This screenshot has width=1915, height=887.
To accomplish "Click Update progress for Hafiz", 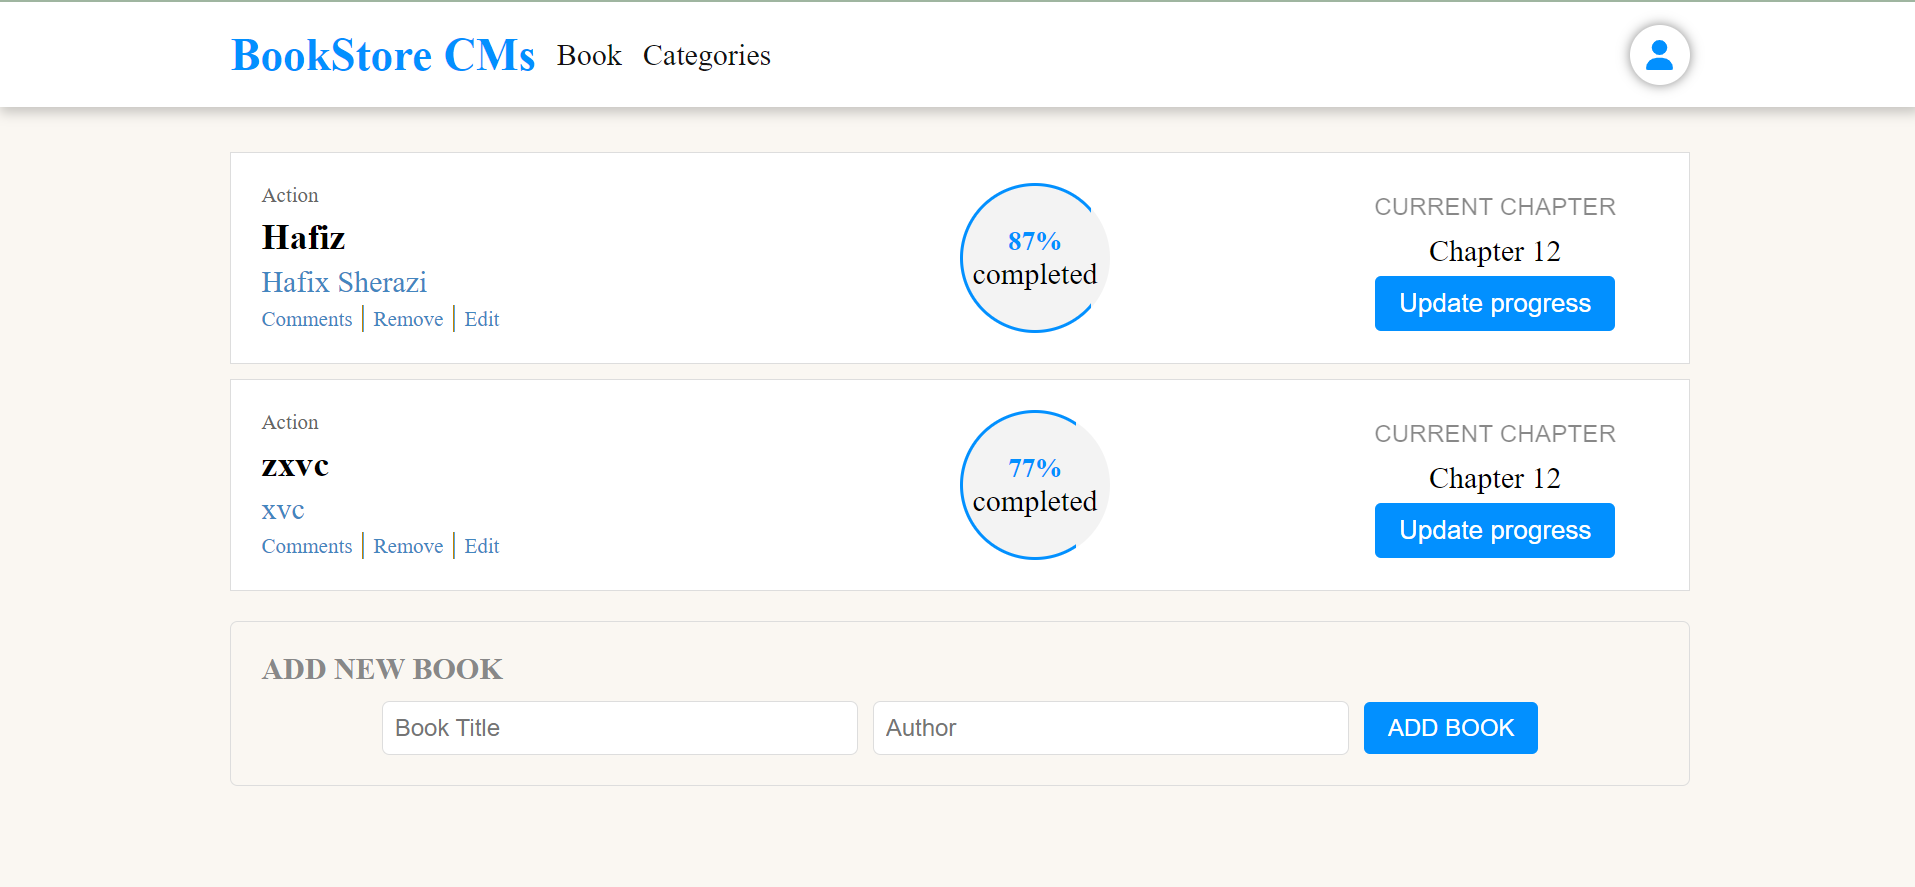I will 1493,303.
